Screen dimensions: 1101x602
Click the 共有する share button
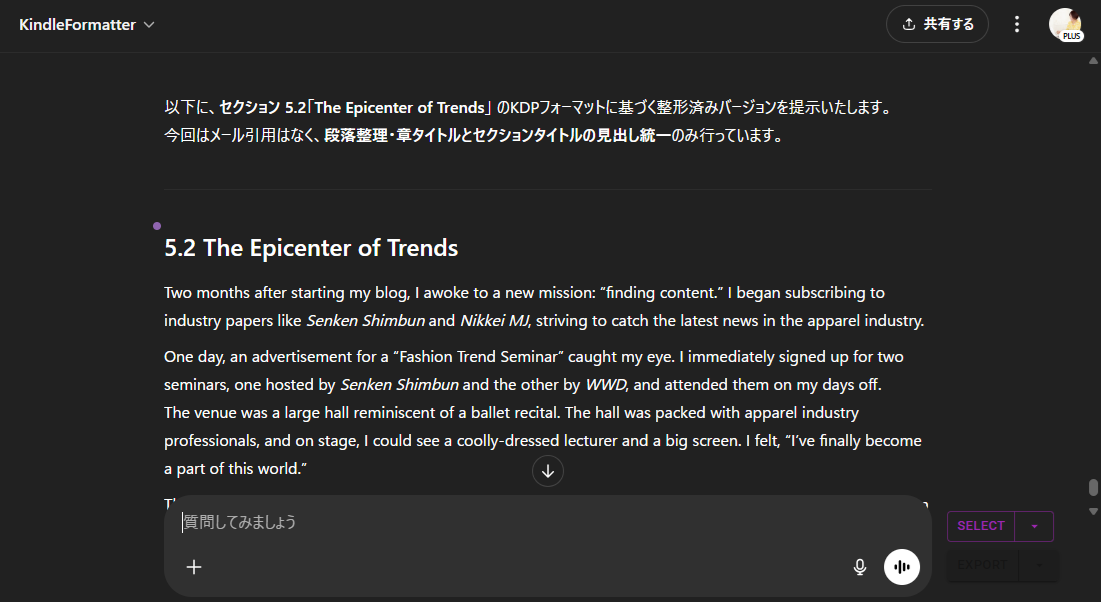pos(937,24)
